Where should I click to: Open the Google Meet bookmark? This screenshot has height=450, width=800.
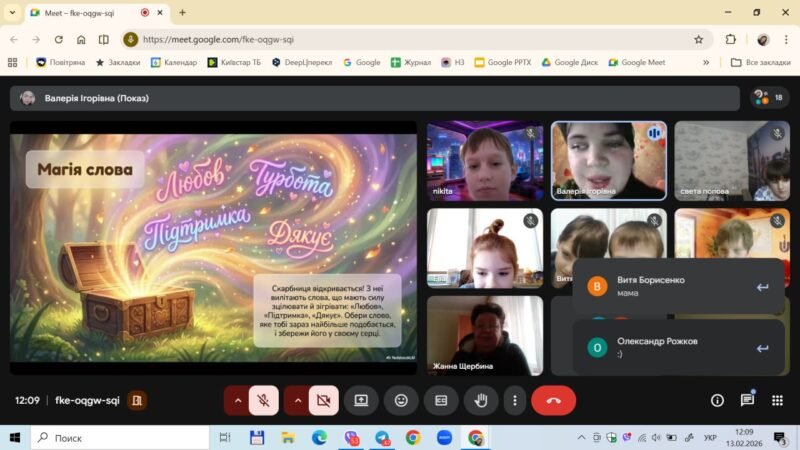pyautogui.click(x=635, y=62)
